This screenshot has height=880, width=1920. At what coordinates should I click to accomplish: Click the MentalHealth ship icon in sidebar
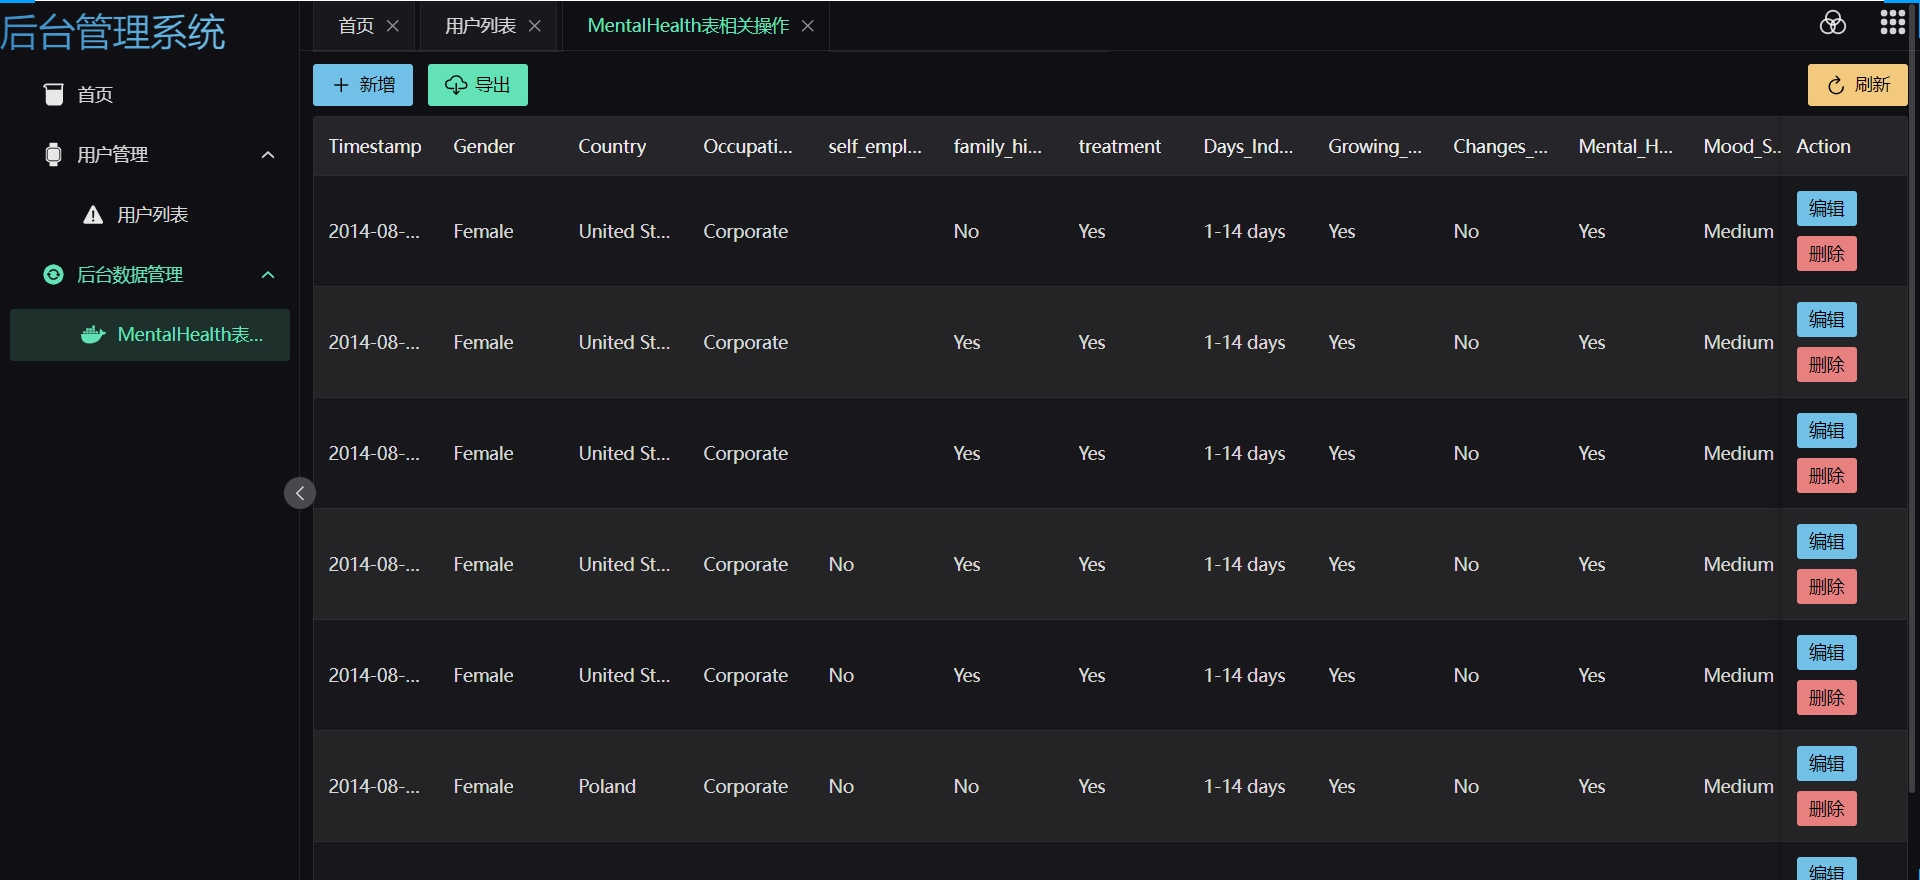93,335
